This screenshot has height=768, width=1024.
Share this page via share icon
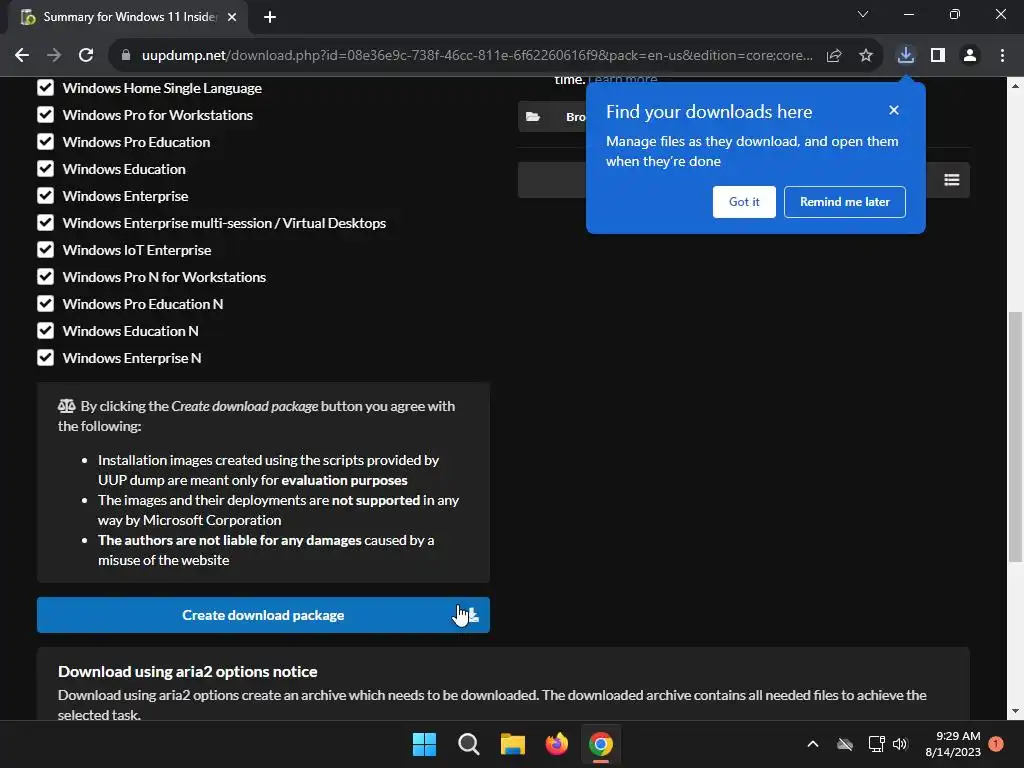tap(834, 56)
